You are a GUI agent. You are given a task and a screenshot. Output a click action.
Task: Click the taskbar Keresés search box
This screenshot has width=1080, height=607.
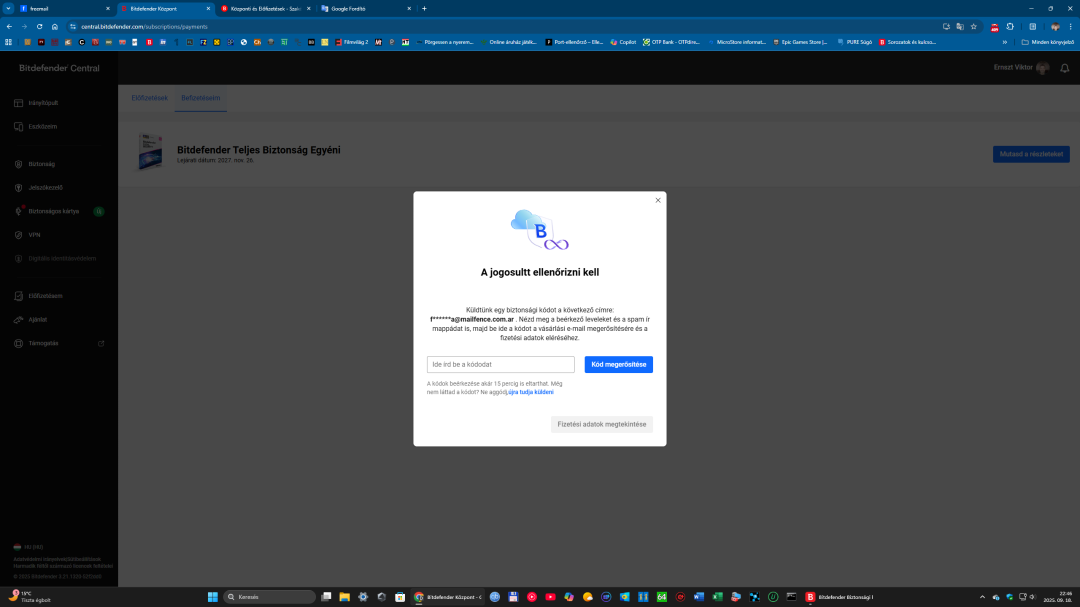(x=269, y=597)
